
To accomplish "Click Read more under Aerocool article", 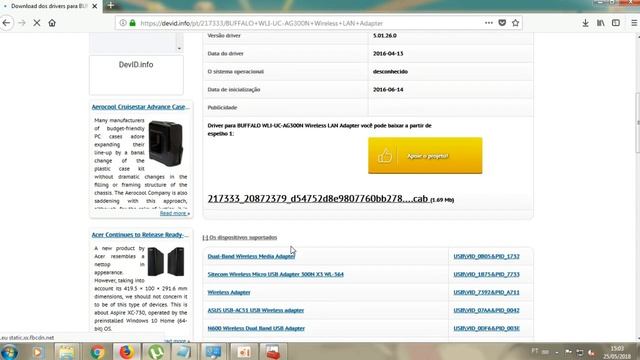I will 175,213.
